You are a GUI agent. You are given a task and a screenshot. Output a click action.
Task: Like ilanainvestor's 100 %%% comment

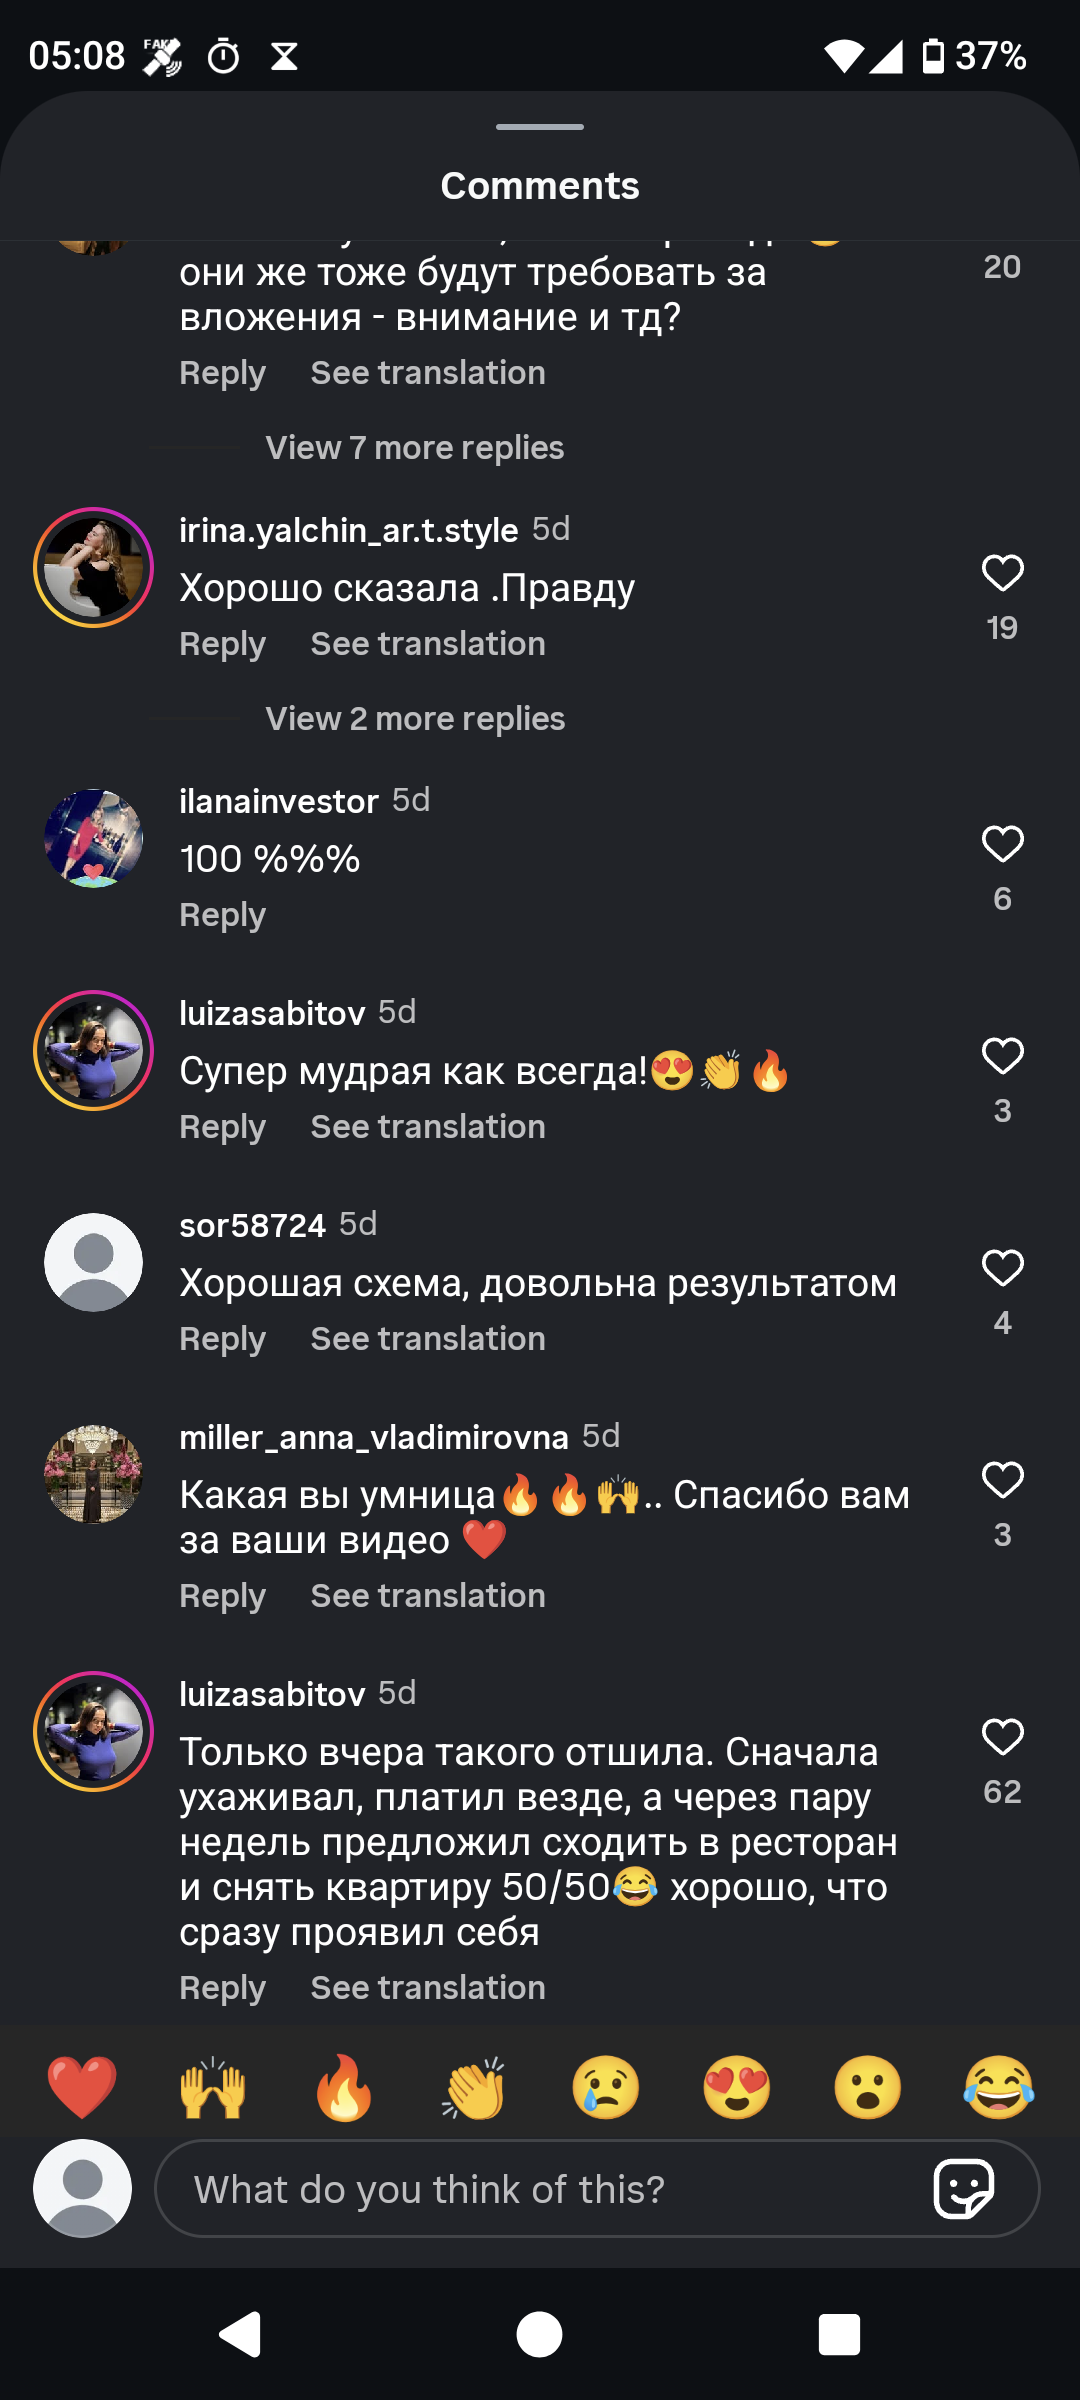pyautogui.click(x=1002, y=844)
